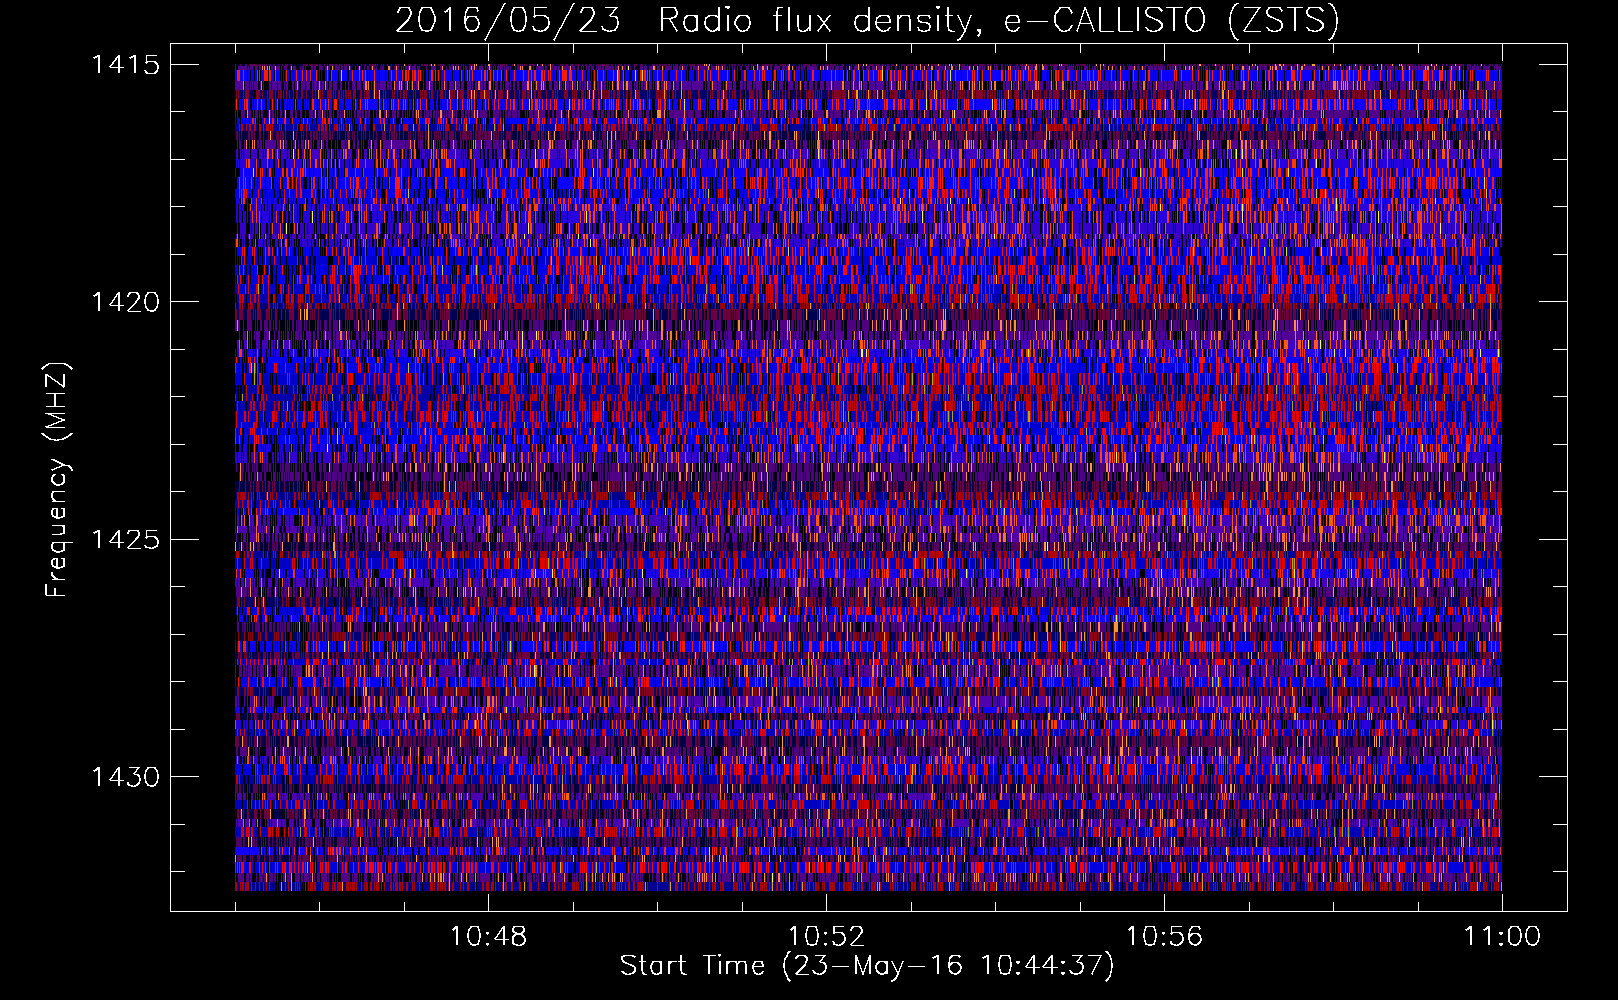
Task: Click the 'Frequency (MHZ)' y-axis title
Action: [58, 480]
